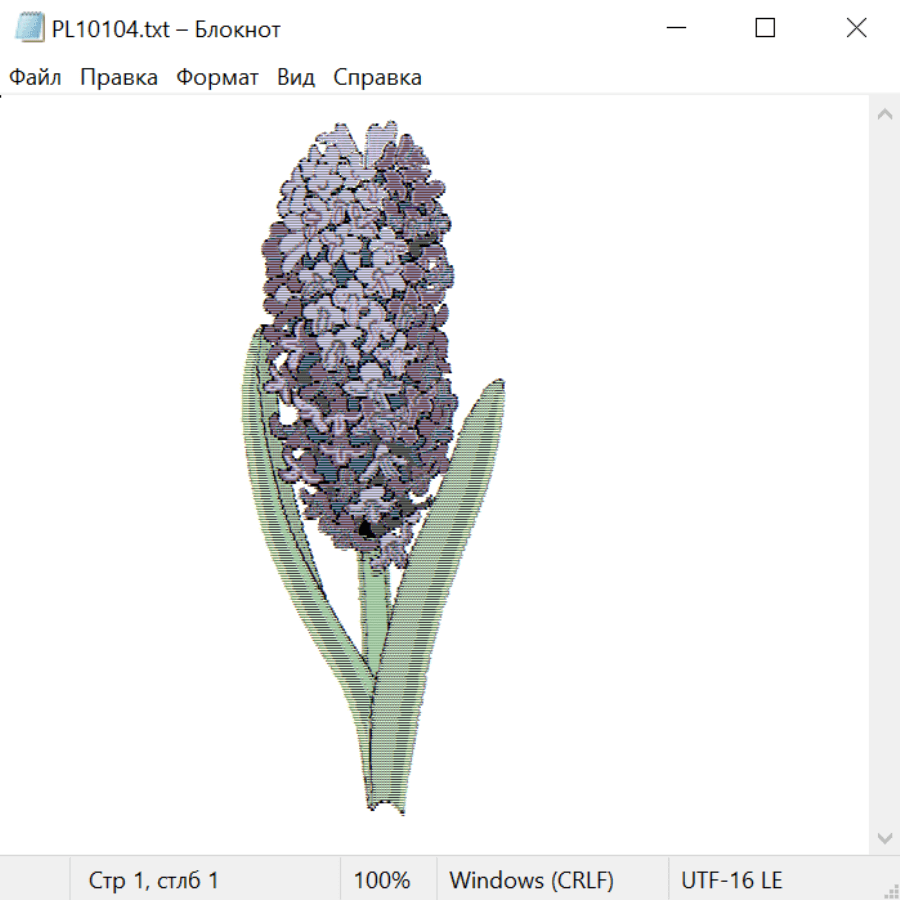Click the 100% zoom indicator
This screenshot has height=900, width=900.
click(382, 880)
